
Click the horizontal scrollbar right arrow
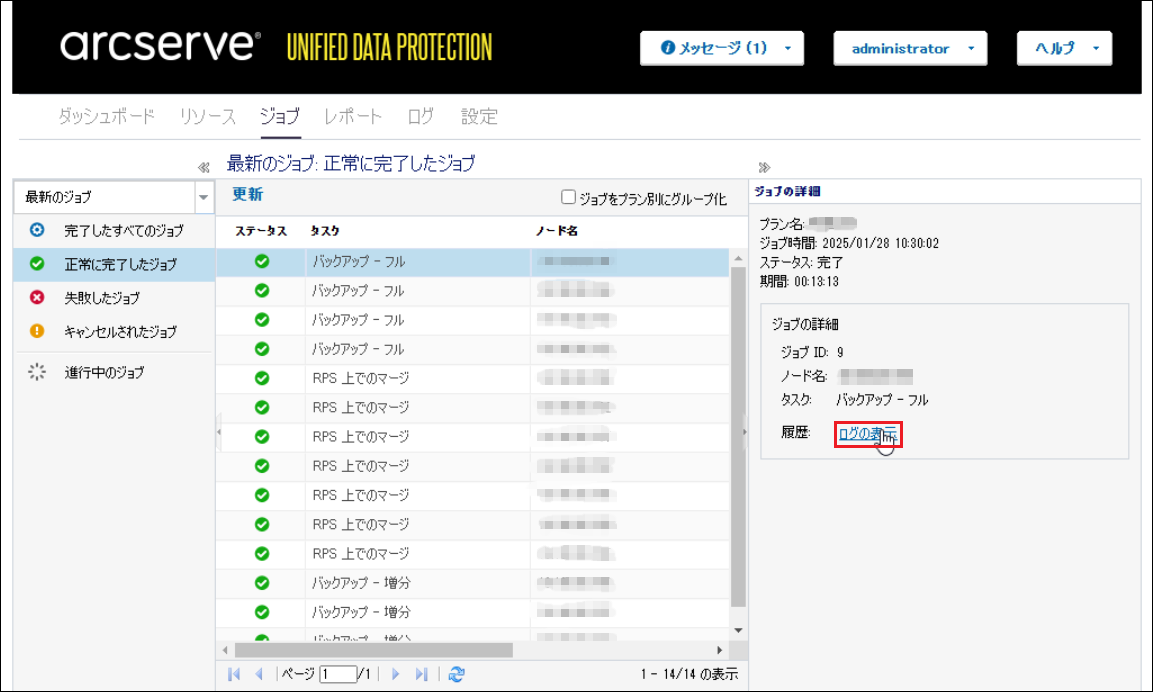(720, 650)
